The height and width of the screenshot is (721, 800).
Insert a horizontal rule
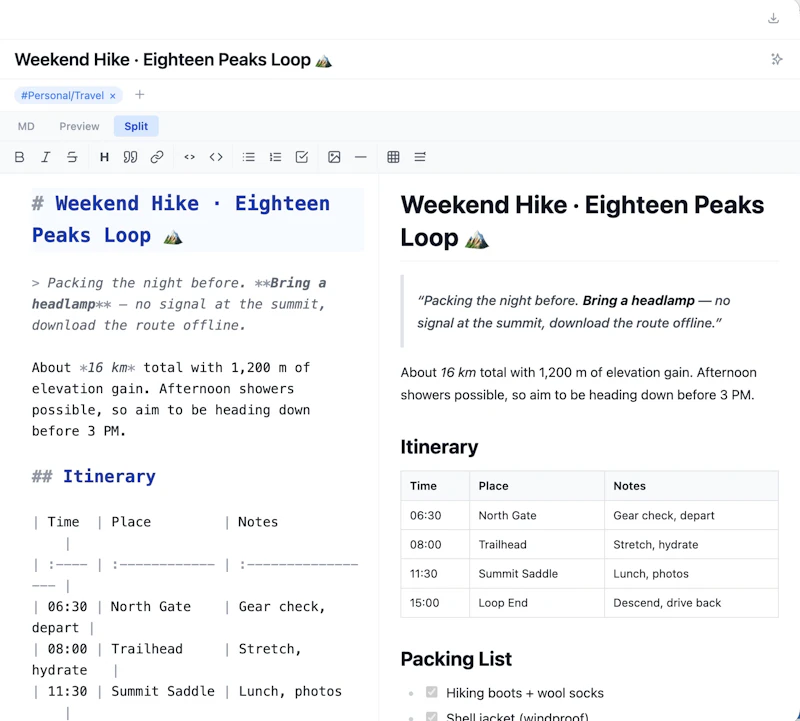click(361, 157)
